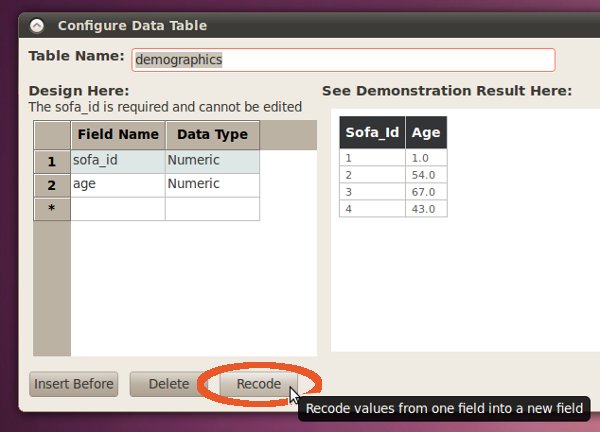Image resolution: width=600 pixels, height=432 pixels.
Task: Click the Recode button
Action: click(259, 384)
